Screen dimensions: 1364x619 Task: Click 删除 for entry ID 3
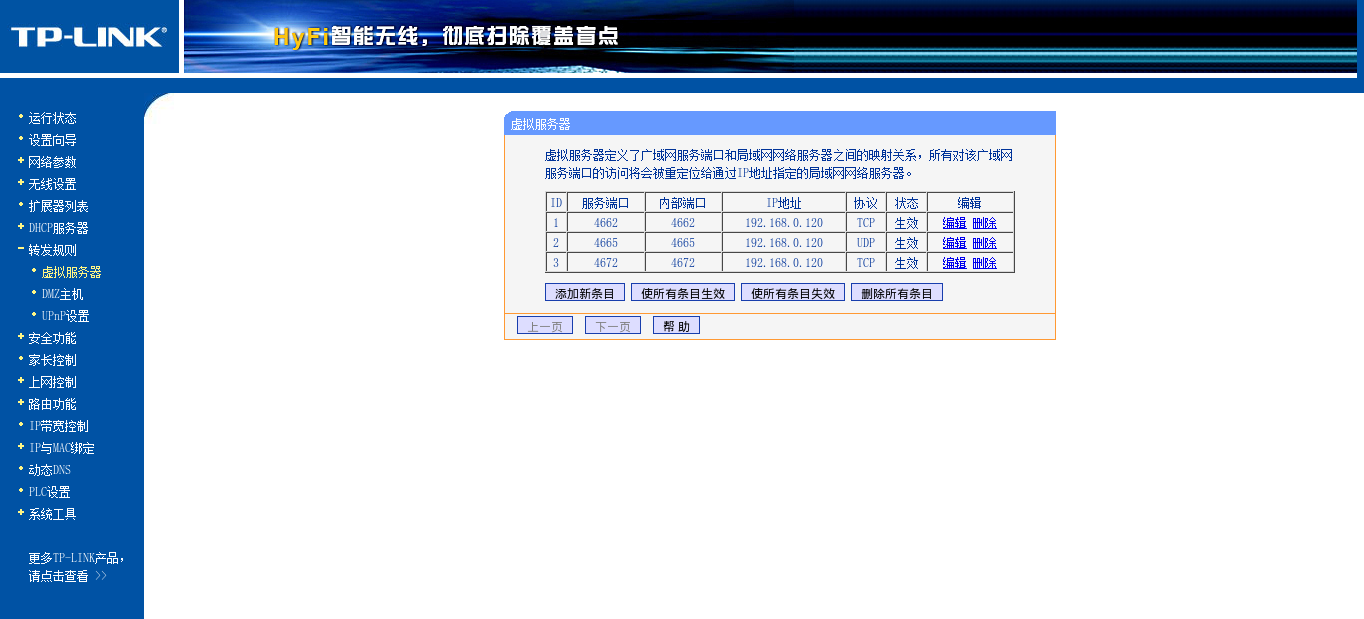(x=984, y=263)
